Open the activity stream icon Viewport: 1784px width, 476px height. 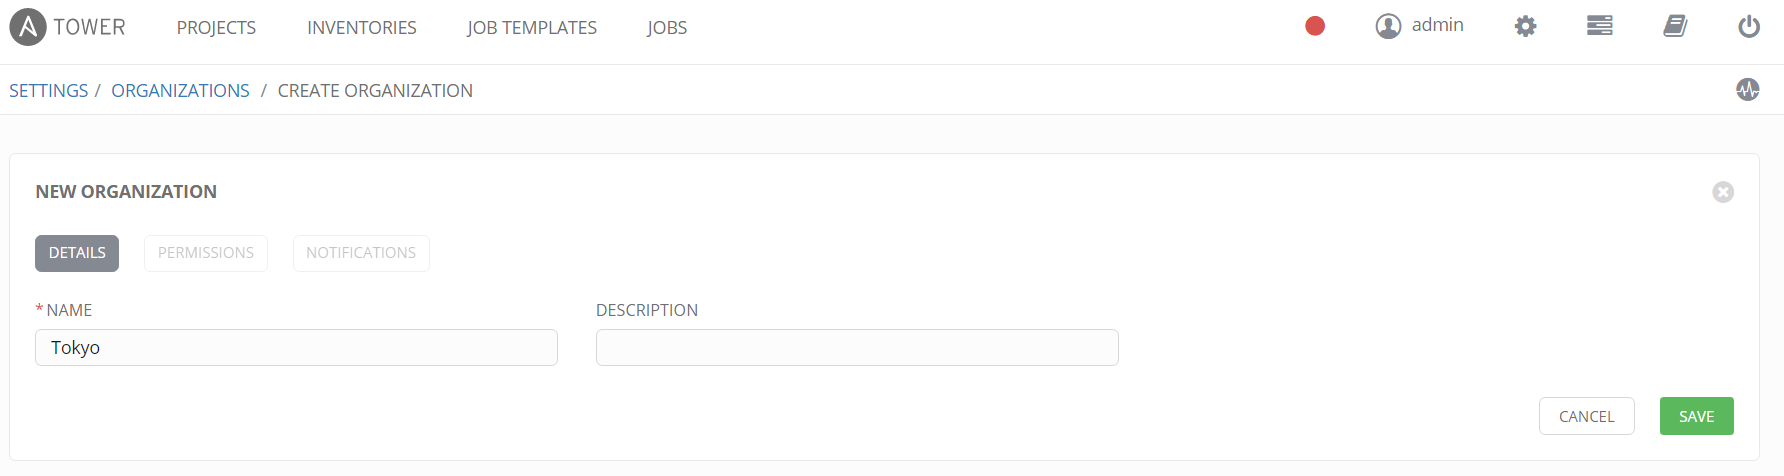pyautogui.click(x=1748, y=90)
